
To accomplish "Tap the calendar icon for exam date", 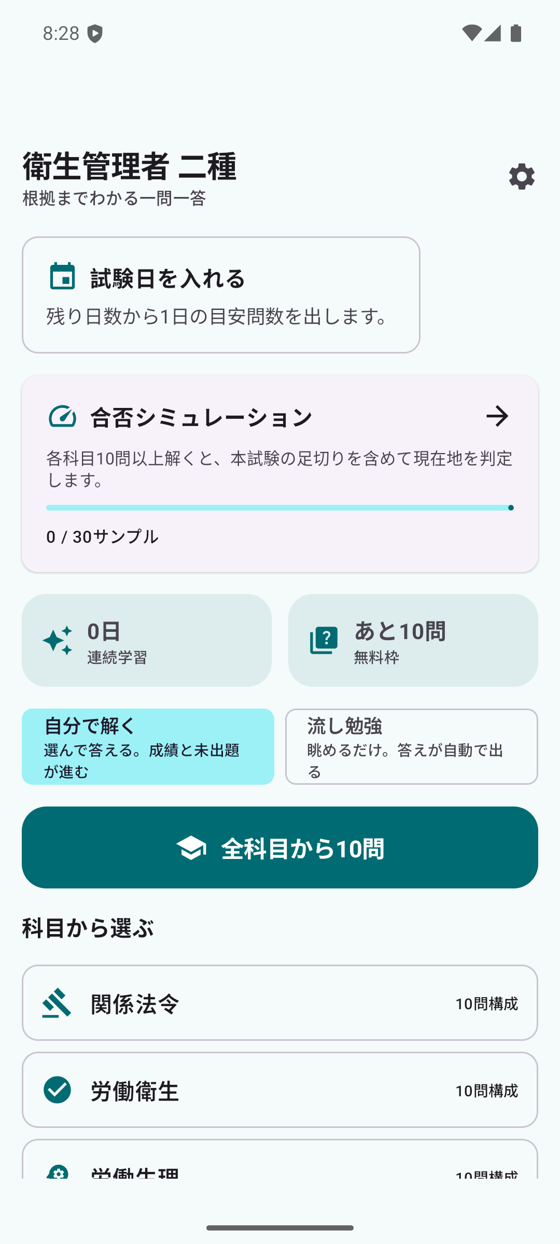I will (x=63, y=276).
